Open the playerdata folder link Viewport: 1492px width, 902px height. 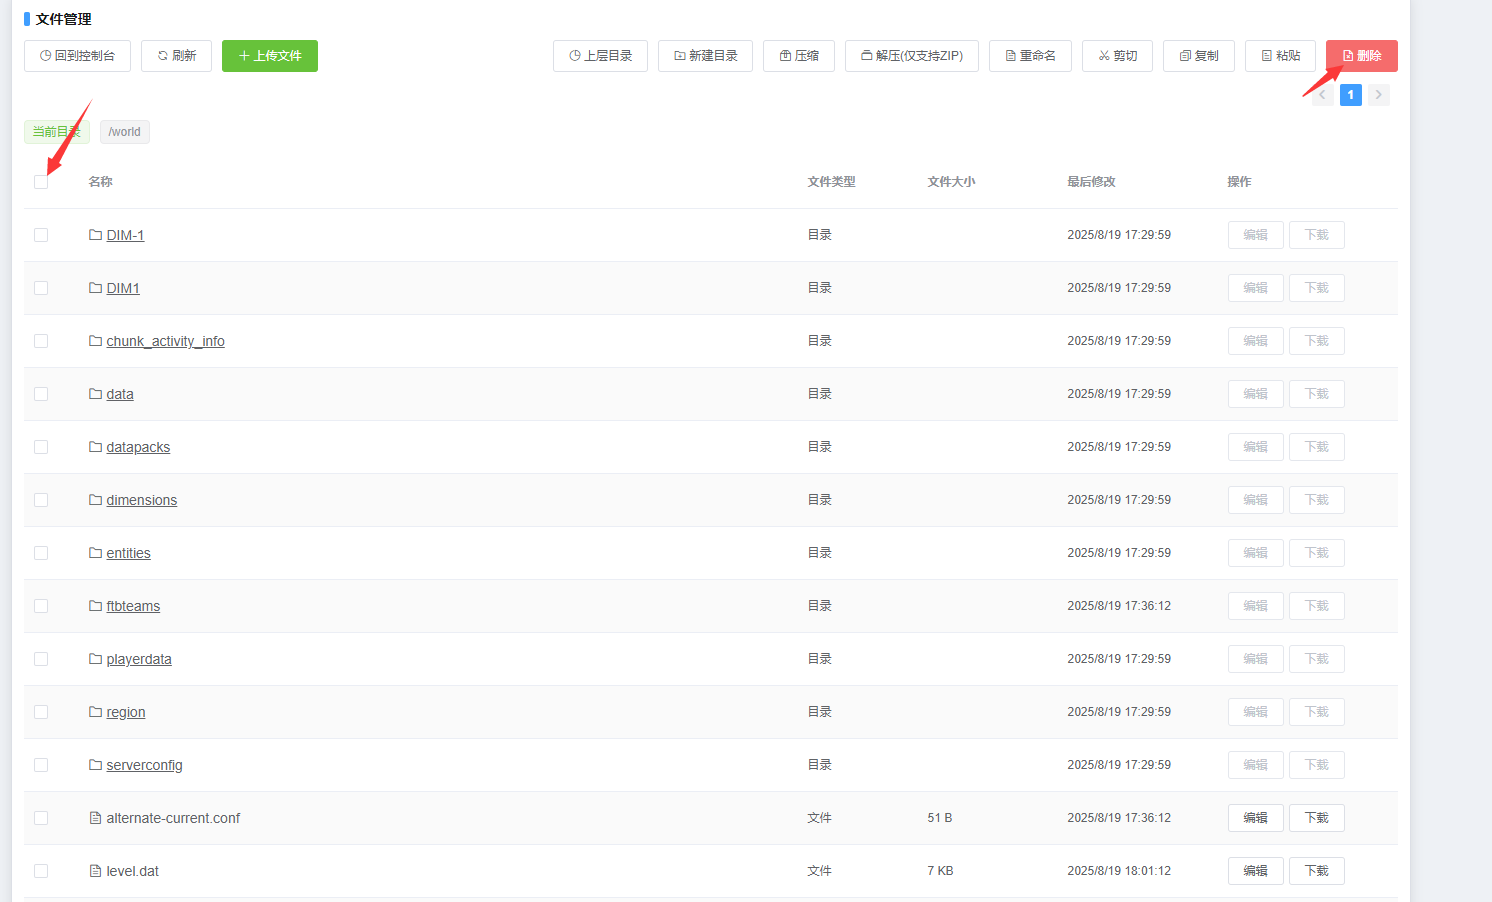click(139, 659)
